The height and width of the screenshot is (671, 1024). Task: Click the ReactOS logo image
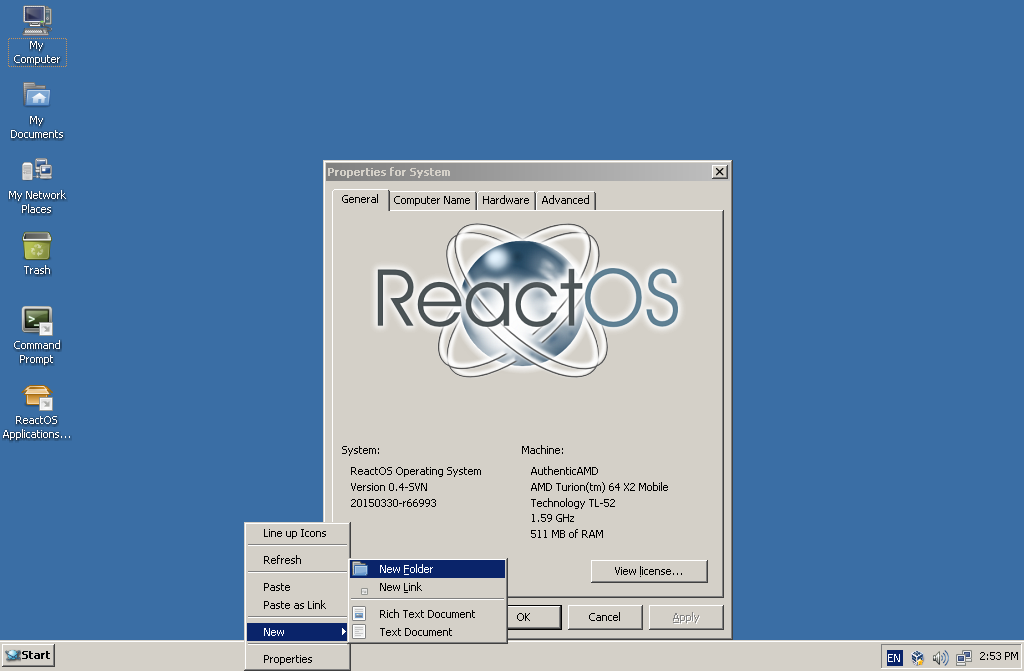pyautogui.click(x=528, y=301)
